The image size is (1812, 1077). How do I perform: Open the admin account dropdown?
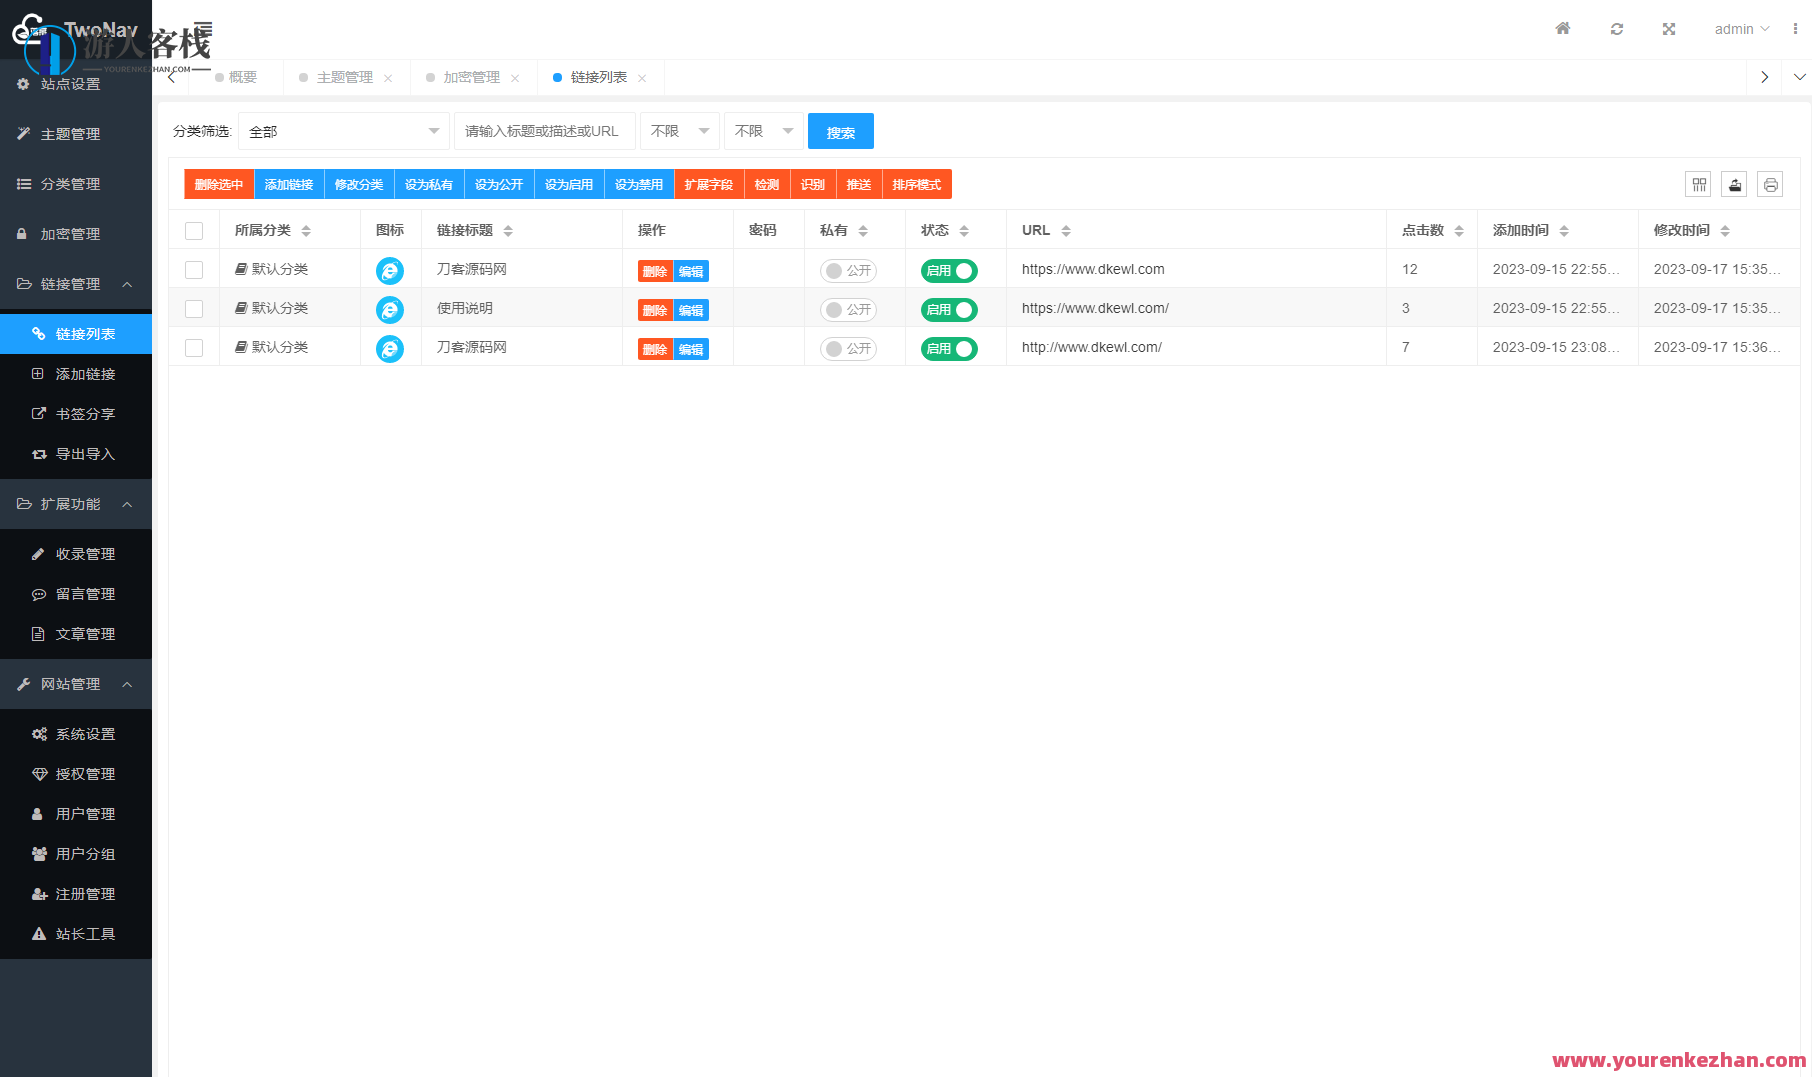[x=1741, y=29]
